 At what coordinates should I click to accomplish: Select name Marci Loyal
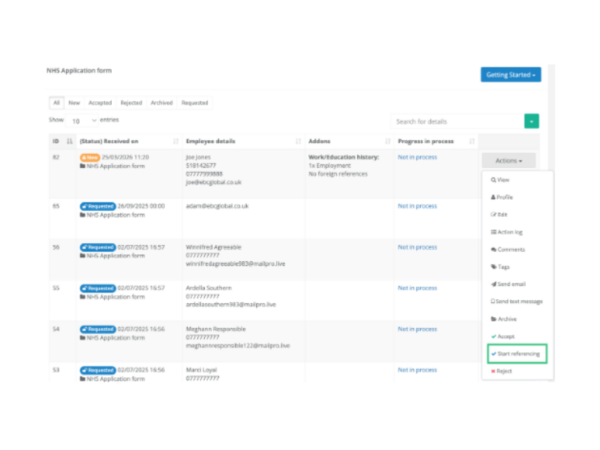pos(201,370)
